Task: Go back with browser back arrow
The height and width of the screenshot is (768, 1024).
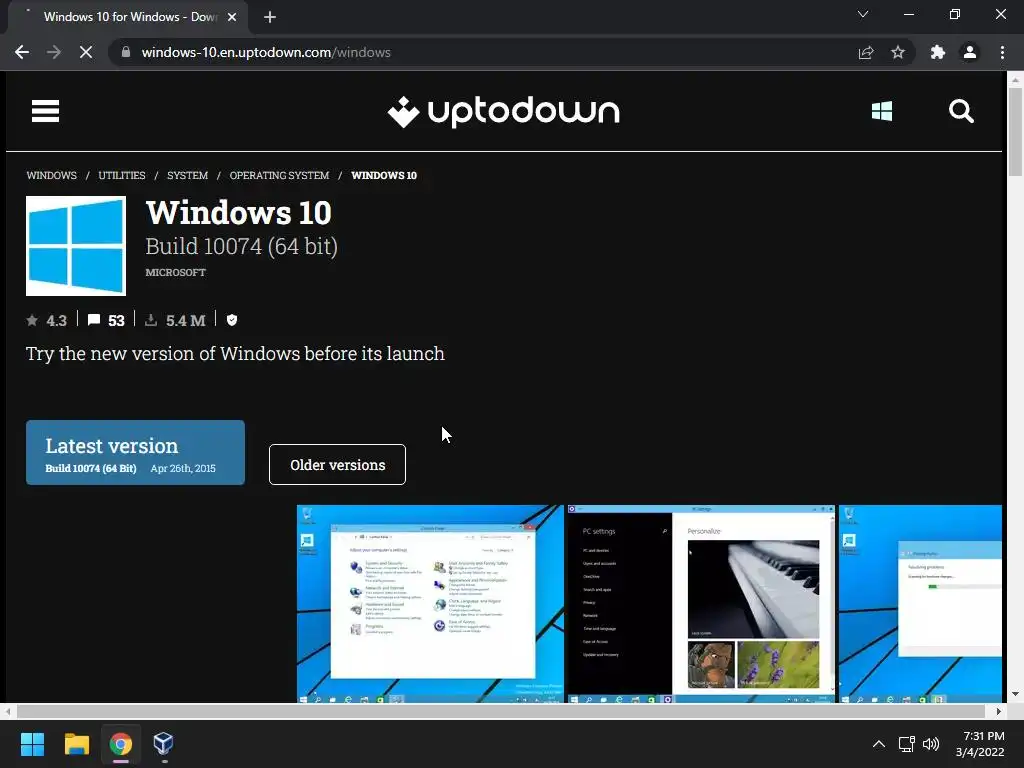Action: 22,52
